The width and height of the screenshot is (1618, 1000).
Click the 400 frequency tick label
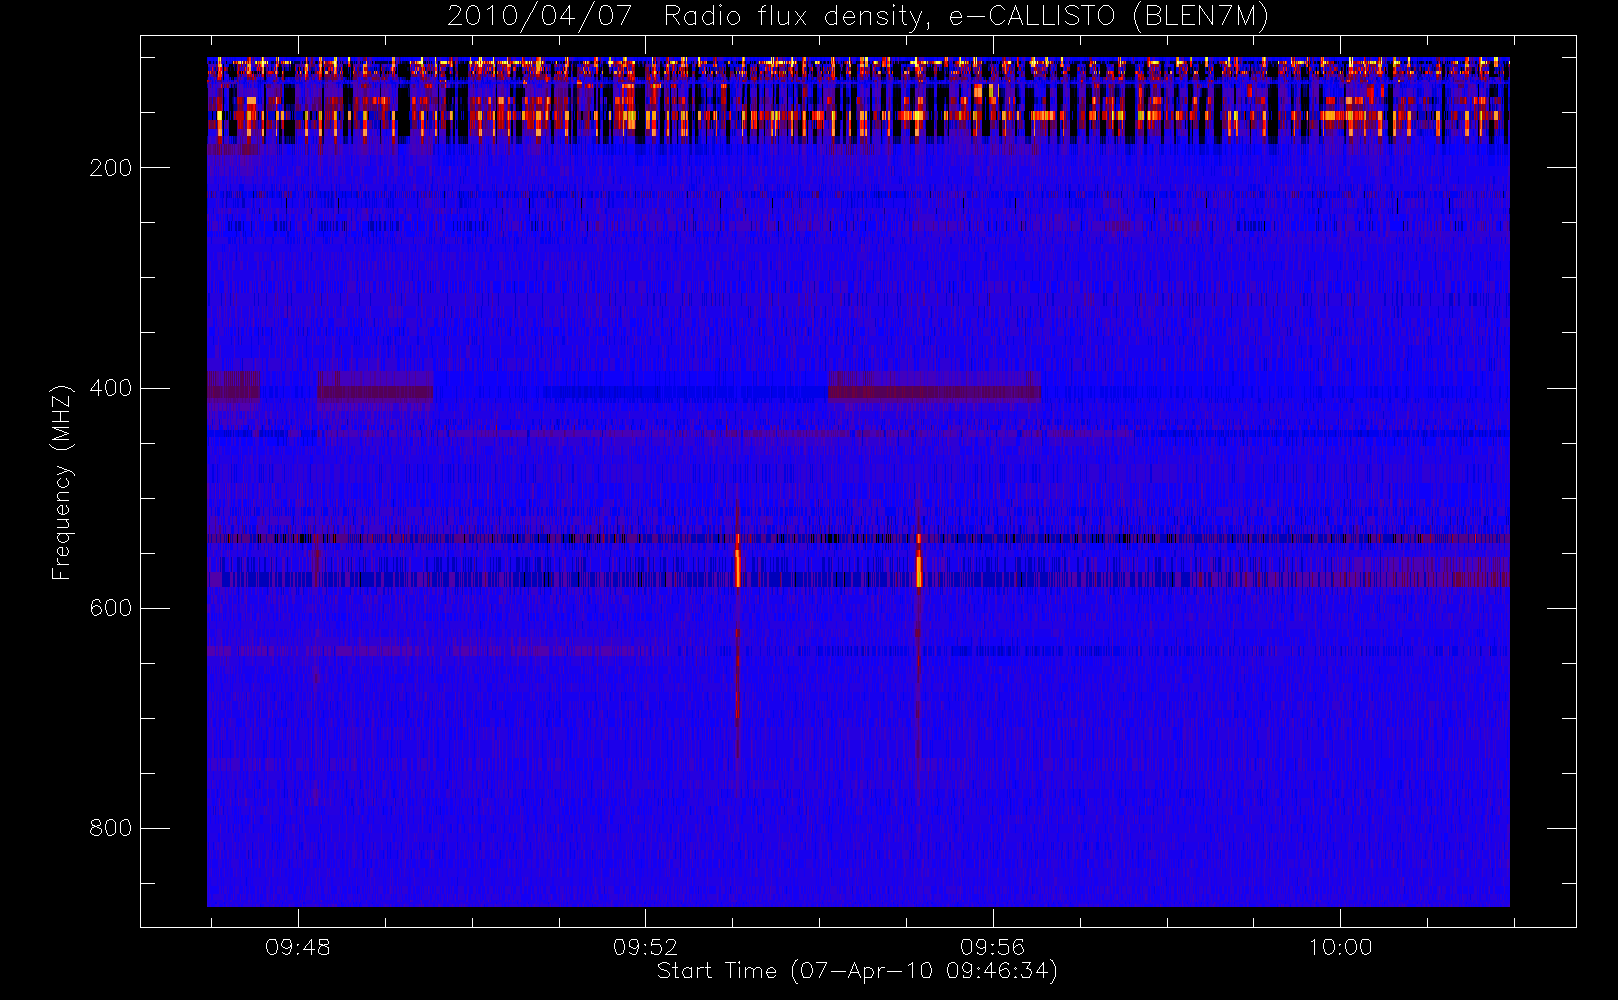tap(111, 388)
